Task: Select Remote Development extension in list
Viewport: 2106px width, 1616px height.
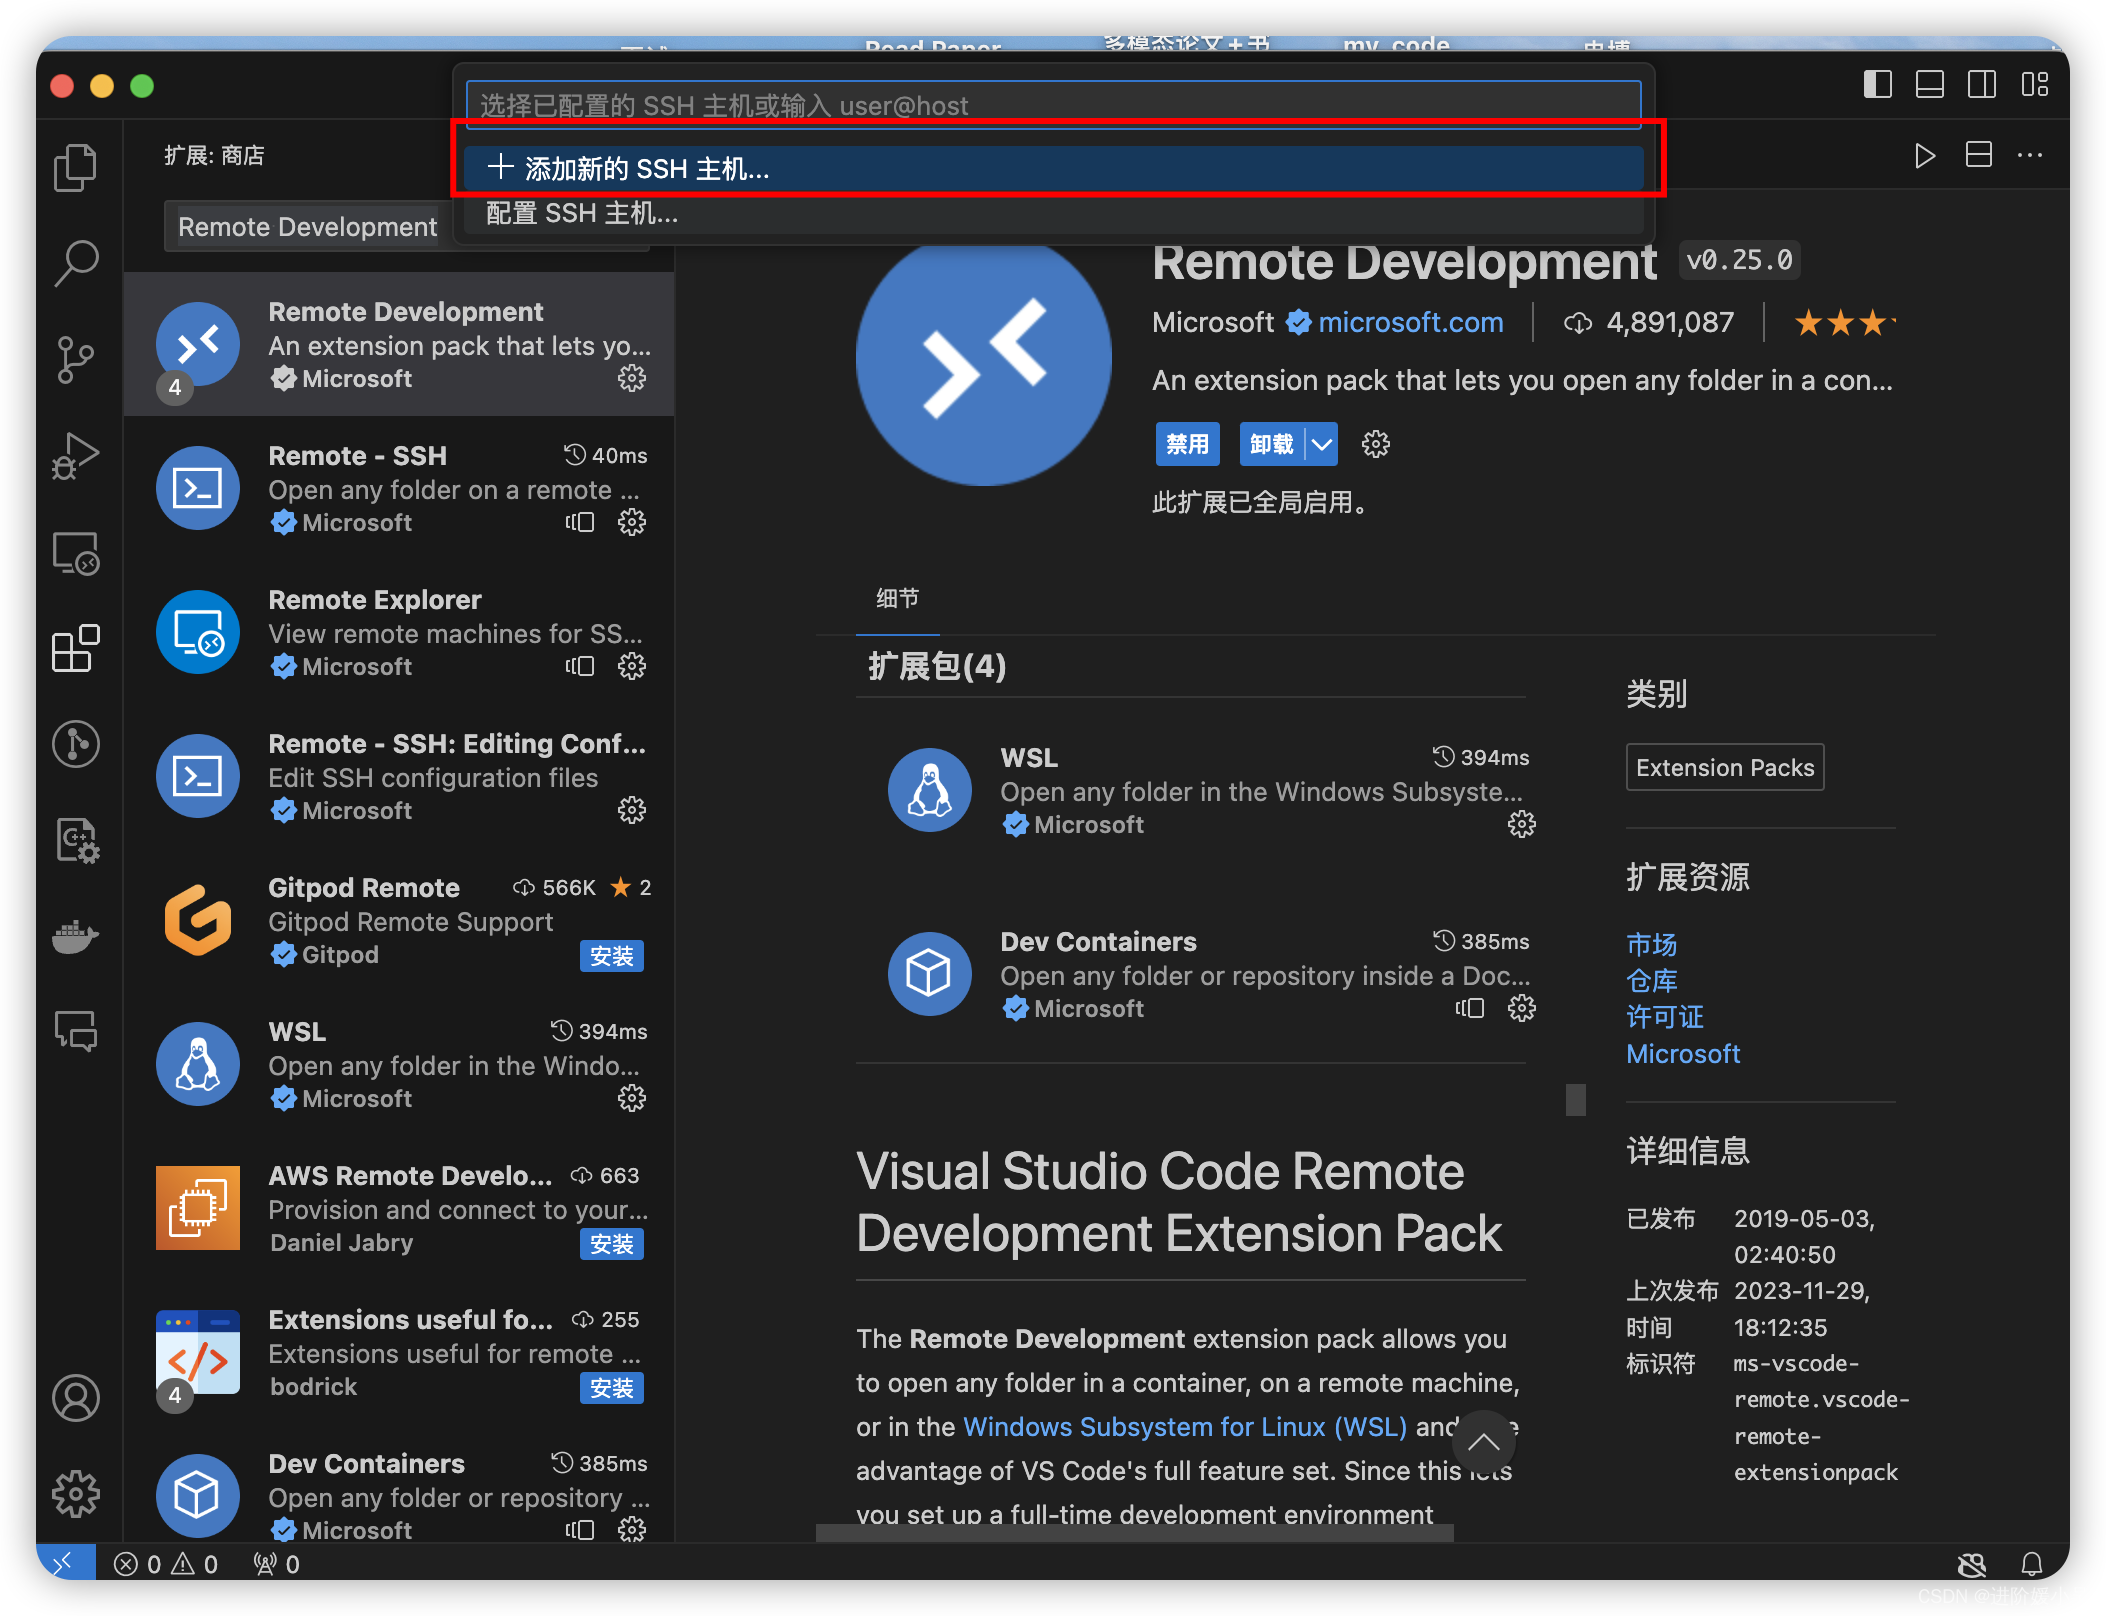Action: tap(399, 344)
